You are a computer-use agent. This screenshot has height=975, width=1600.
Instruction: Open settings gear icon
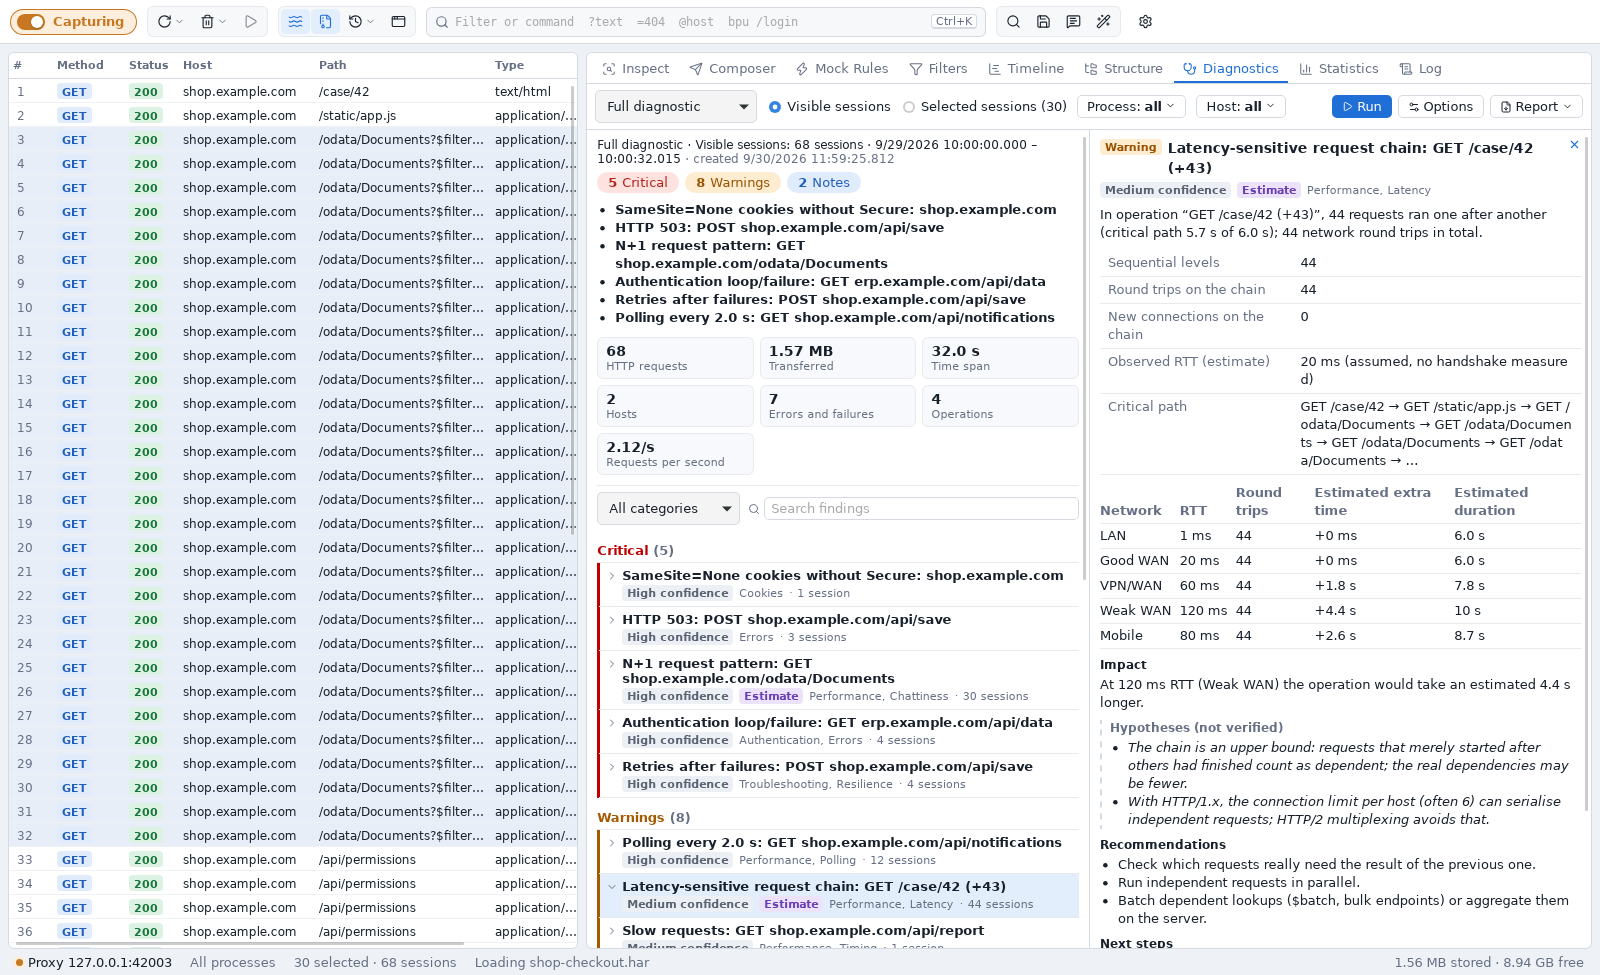pos(1146,21)
